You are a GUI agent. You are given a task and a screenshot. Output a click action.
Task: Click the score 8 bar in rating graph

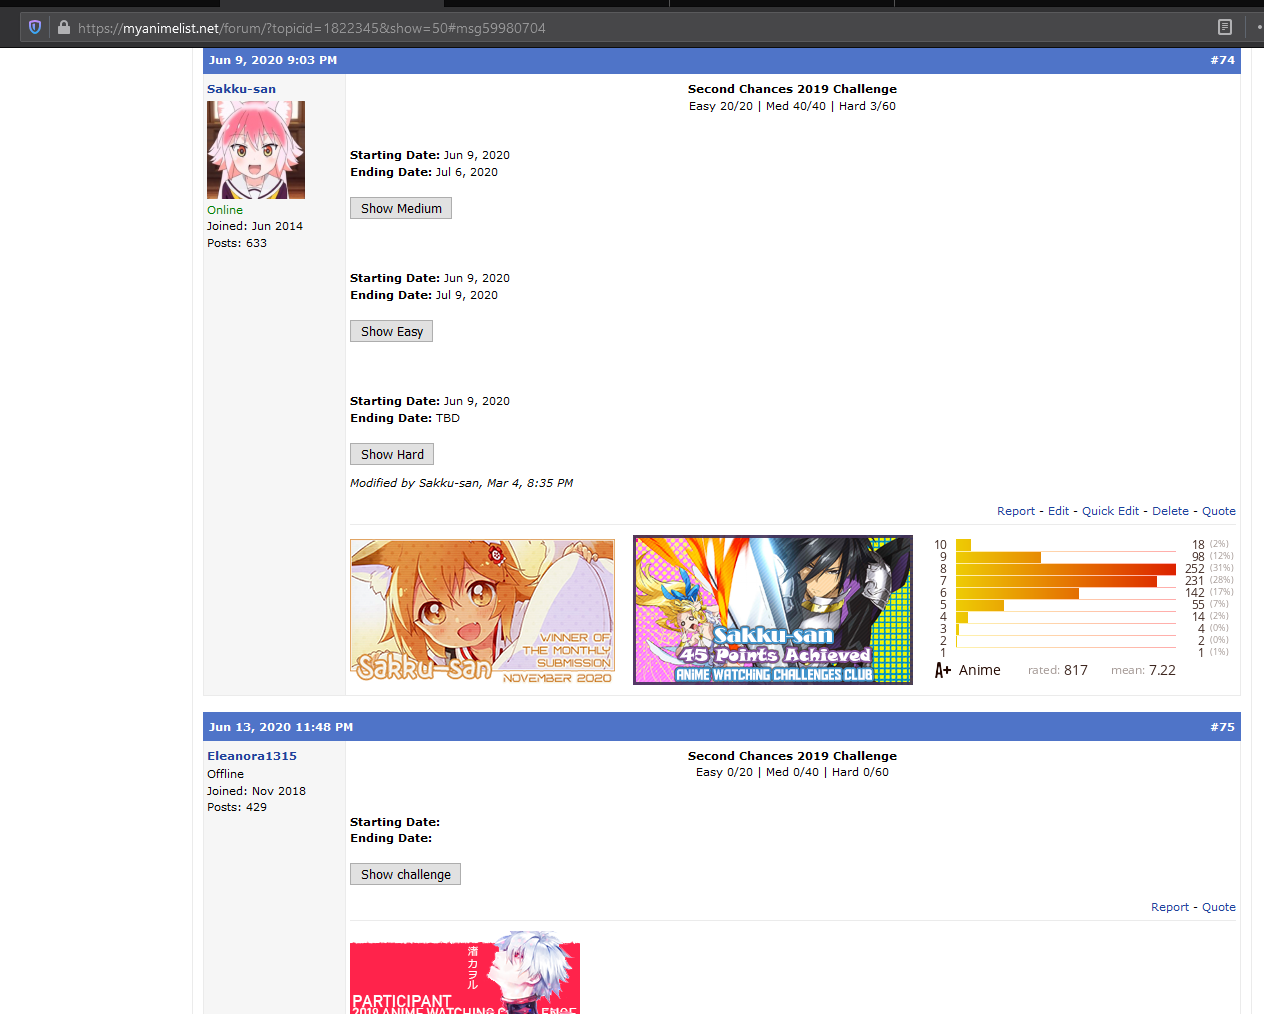pyautogui.click(x=1066, y=569)
